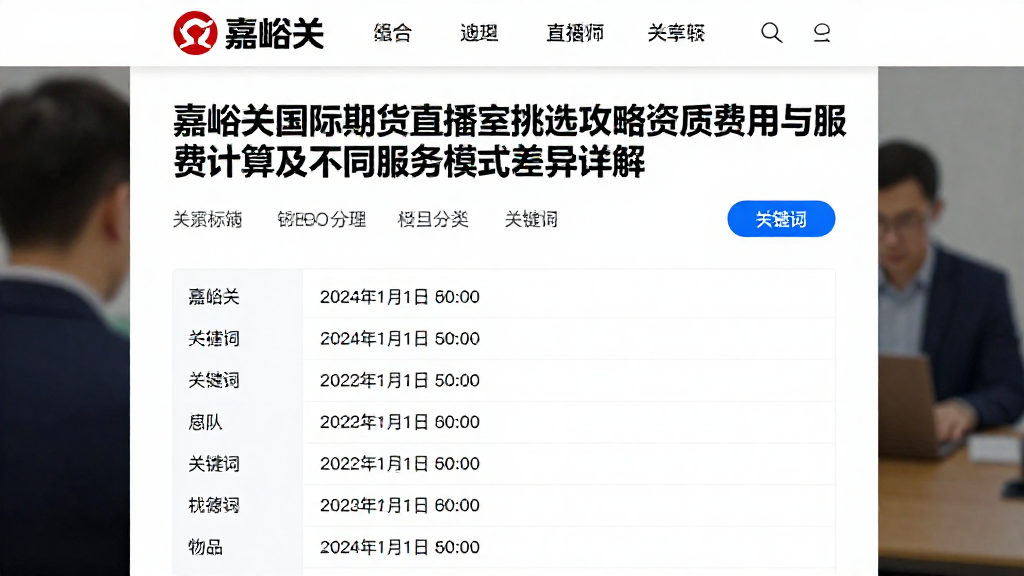Click the 队 row label in the table
Screen dimensions: 1024x576
205,423
